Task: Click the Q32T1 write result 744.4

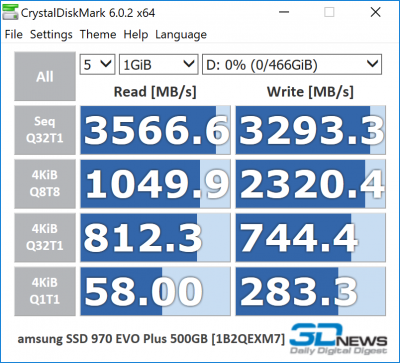Action: 311,237
